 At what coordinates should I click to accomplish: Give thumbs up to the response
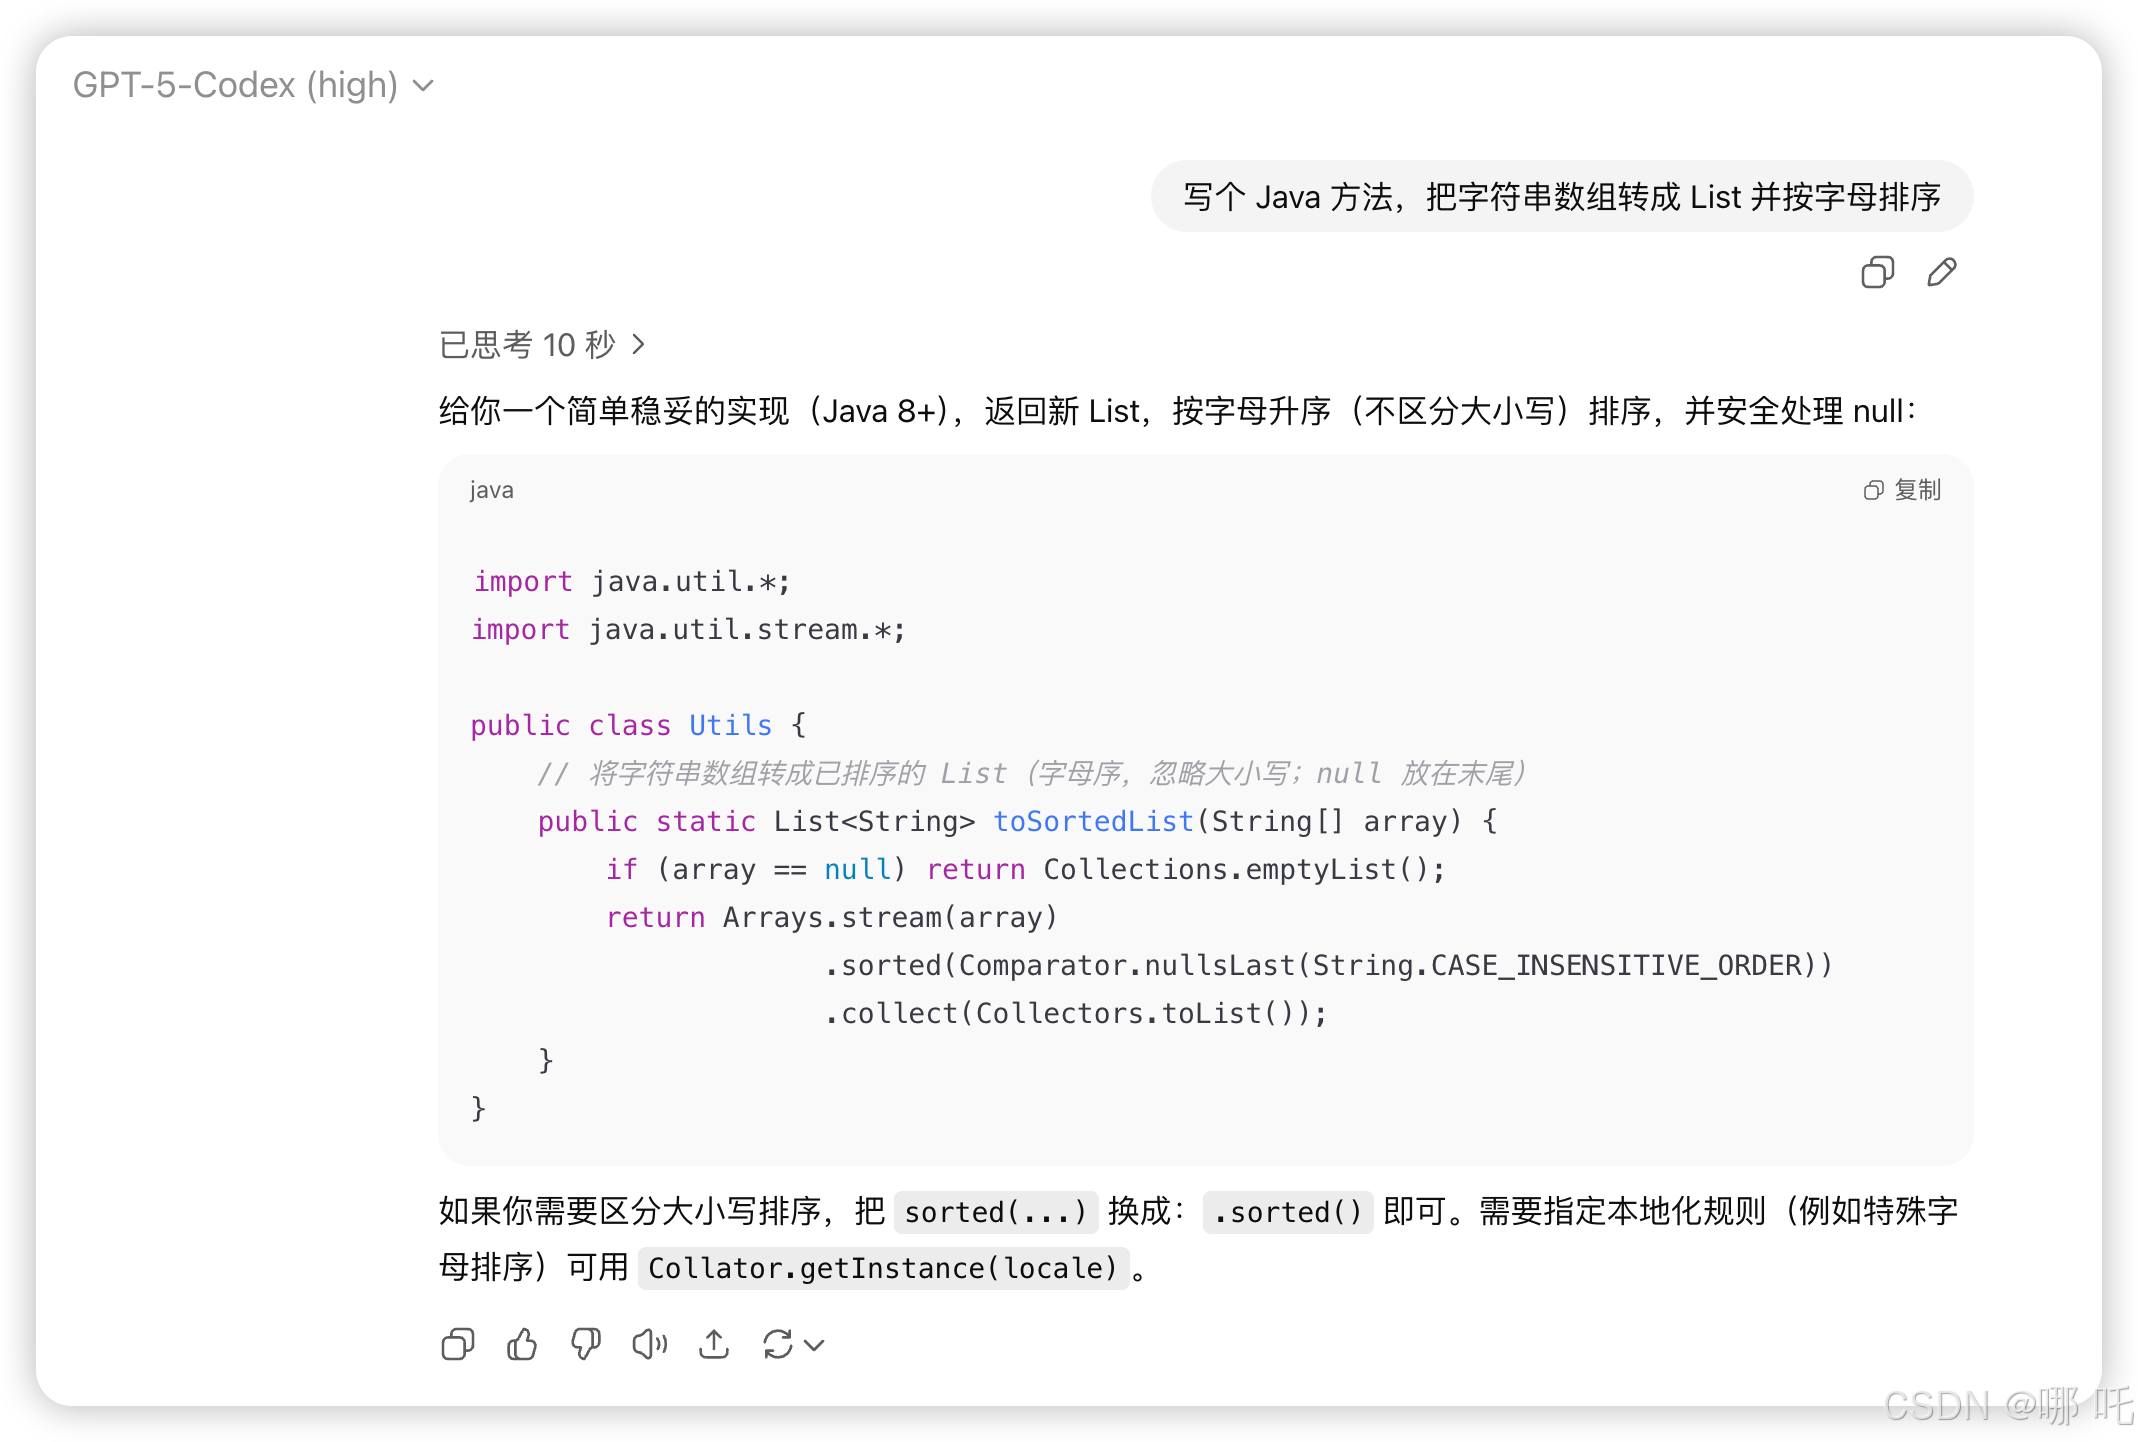[521, 1345]
